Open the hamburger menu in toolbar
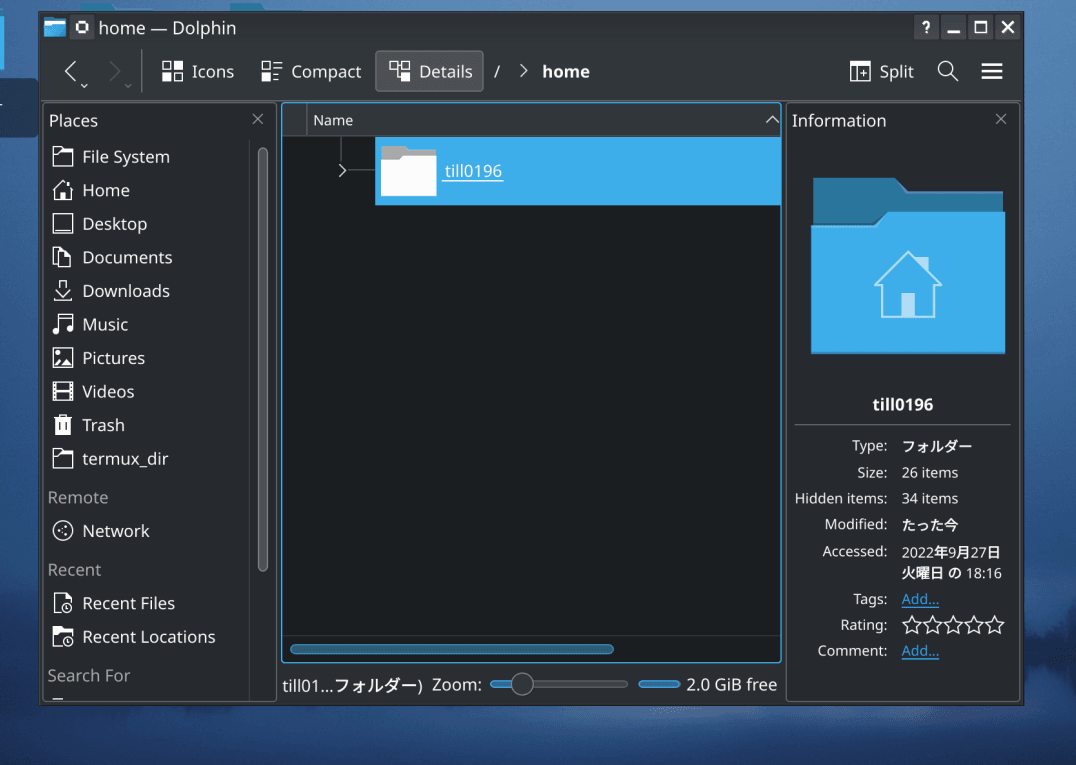Image resolution: width=1076 pixels, height=765 pixels. [x=991, y=71]
